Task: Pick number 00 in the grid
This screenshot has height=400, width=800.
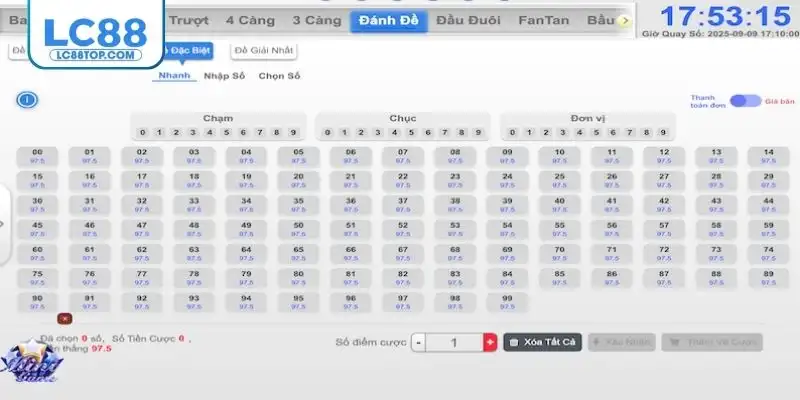Action: (x=37, y=156)
